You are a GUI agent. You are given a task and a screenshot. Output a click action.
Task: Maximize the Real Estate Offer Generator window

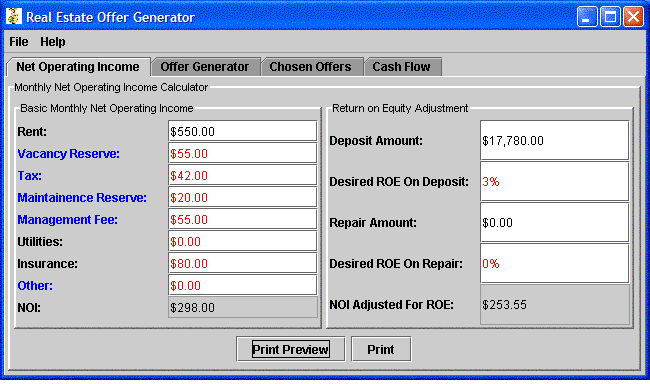pyautogui.click(x=610, y=17)
